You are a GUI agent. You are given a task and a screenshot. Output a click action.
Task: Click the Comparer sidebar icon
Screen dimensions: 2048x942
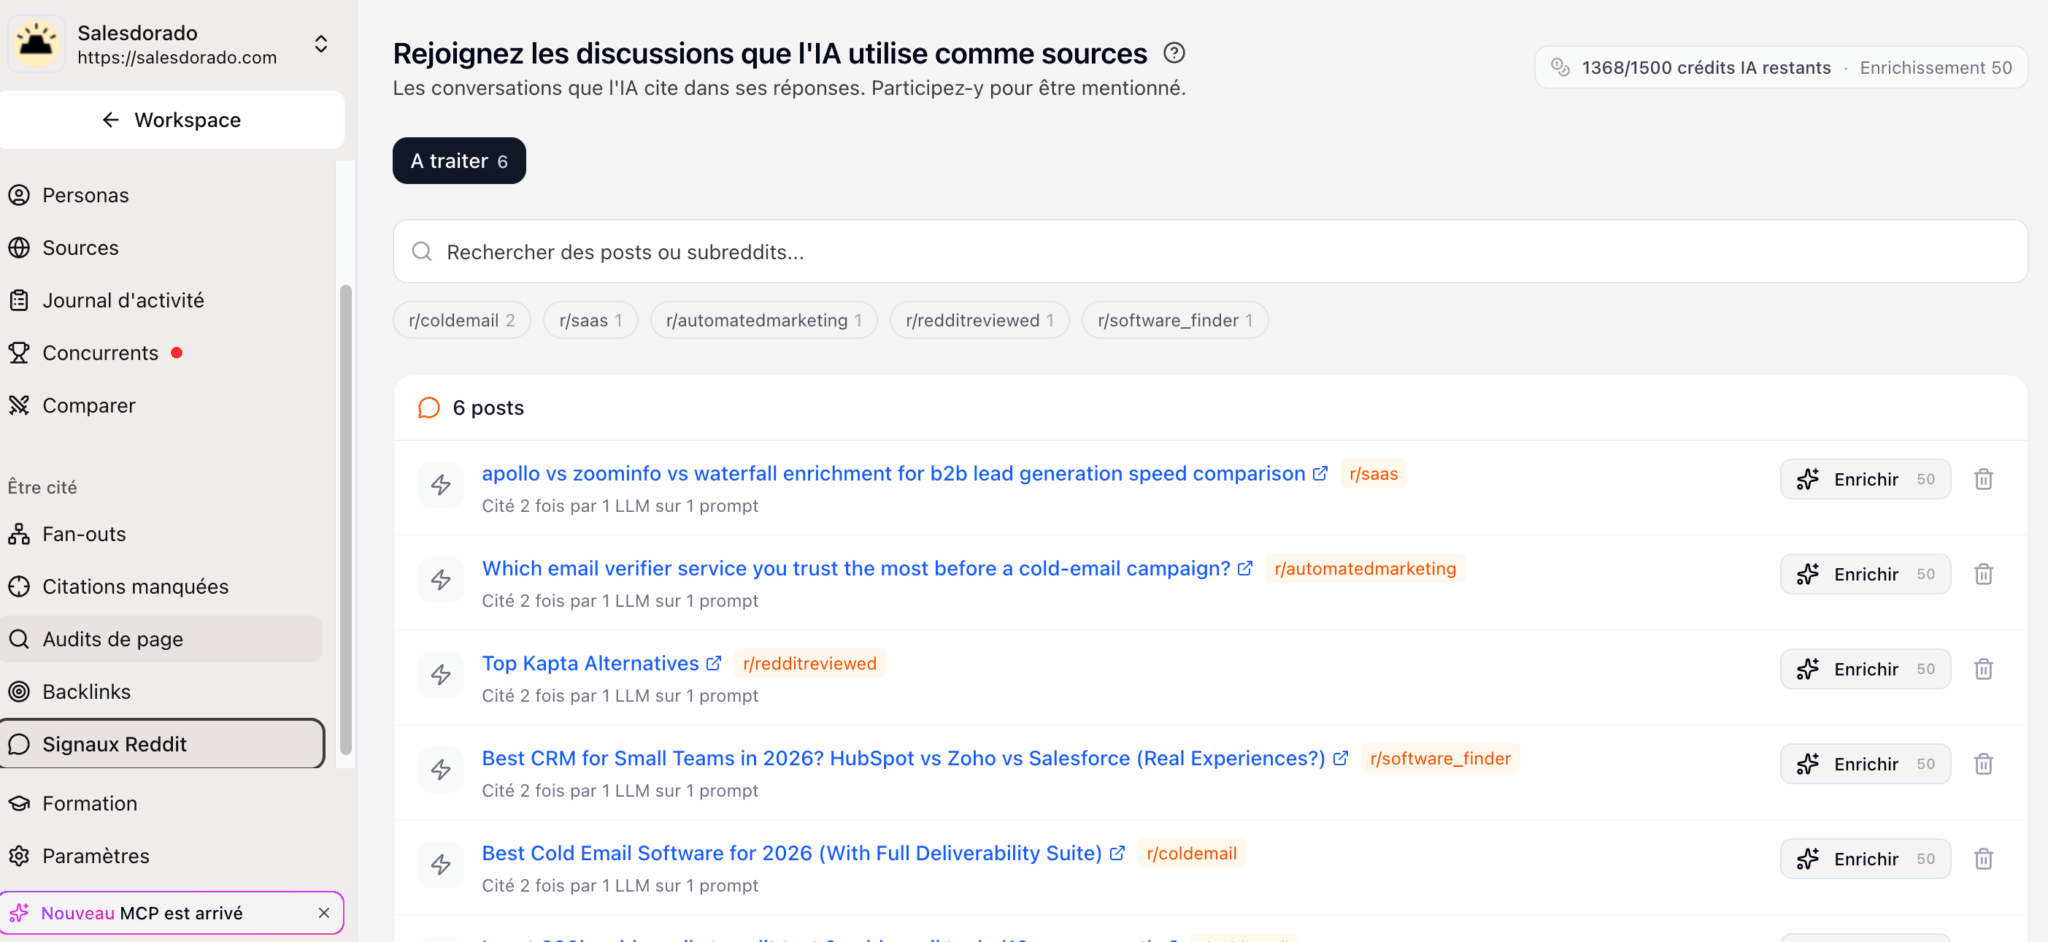(x=19, y=405)
